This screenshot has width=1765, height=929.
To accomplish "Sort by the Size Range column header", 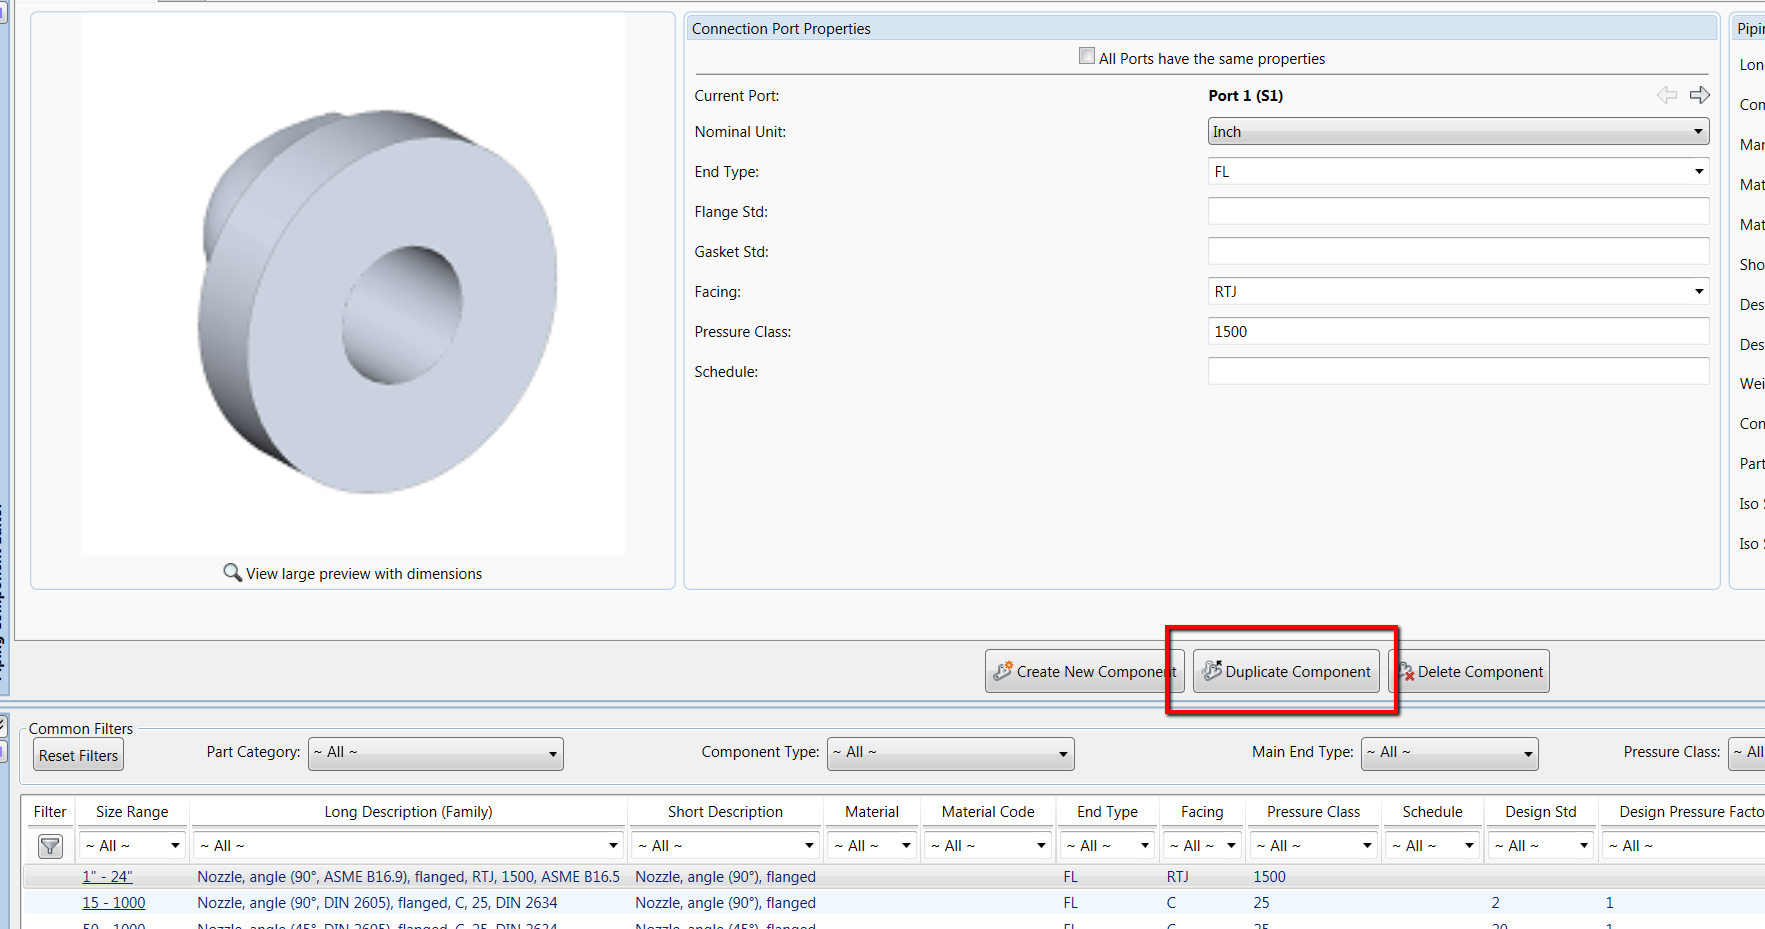I will 132,812.
